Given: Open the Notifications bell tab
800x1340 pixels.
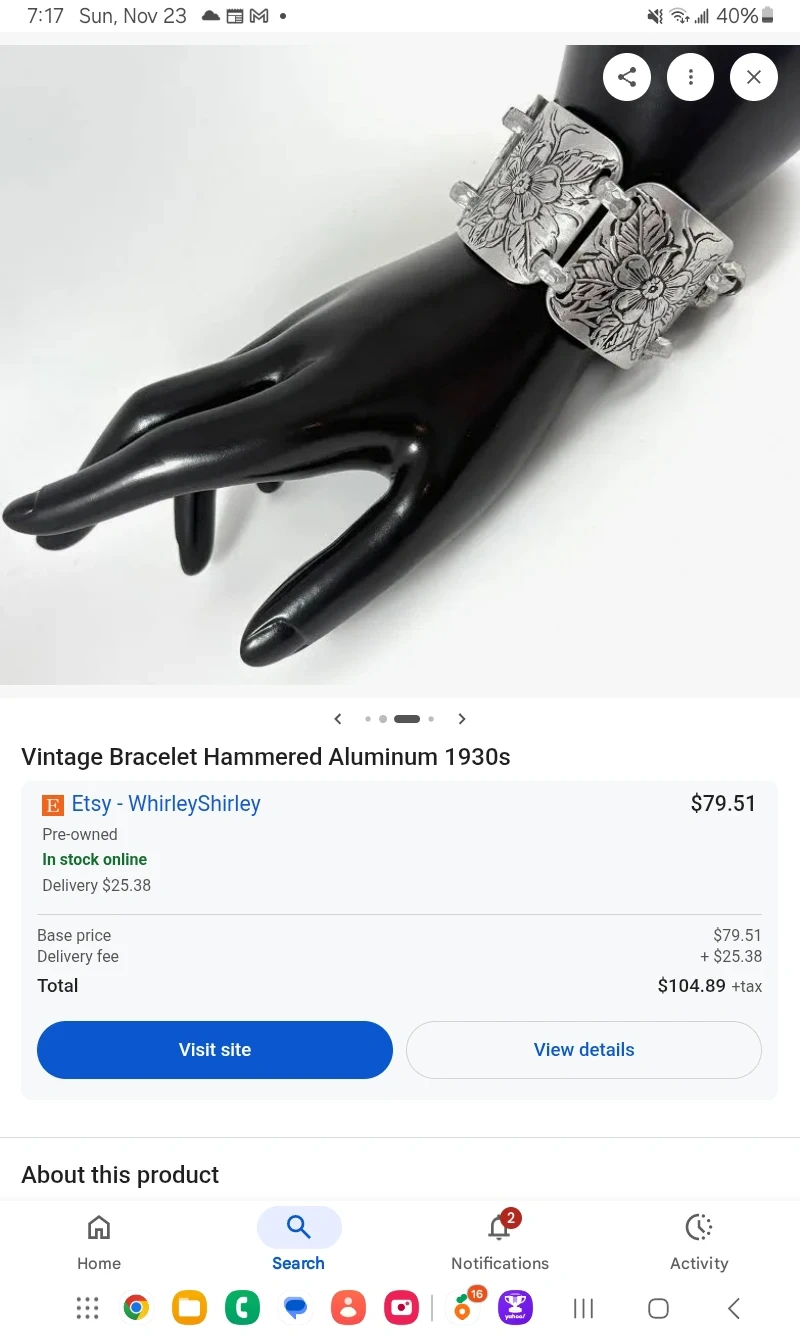Looking at the screenshot, I should point(500,1241).
